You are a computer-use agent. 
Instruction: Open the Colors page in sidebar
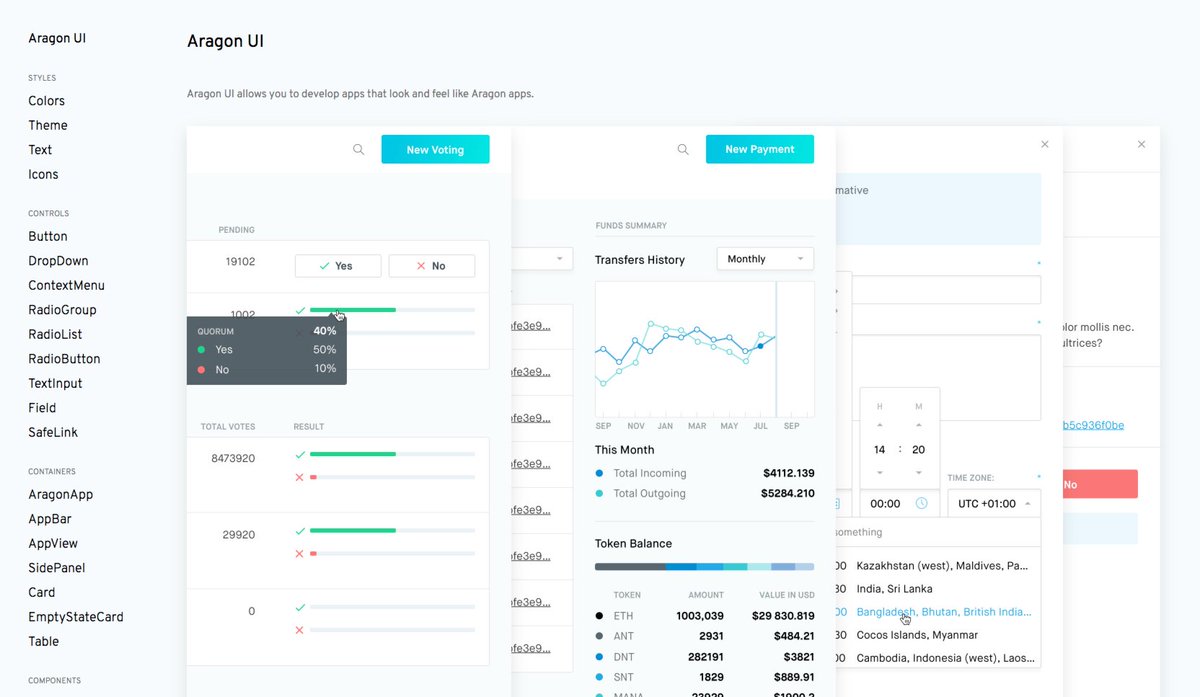[47, 101]
